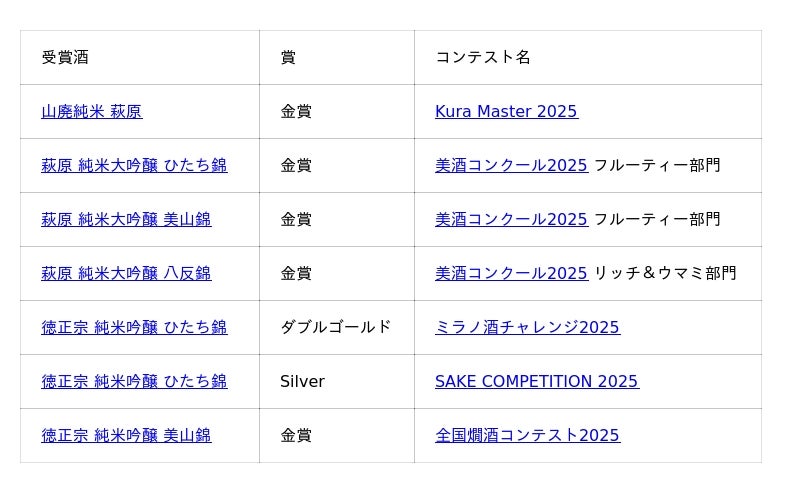
Task: Click 美酒コンクール2025 link in 萩原 美山錦 row
Action: tap(511, 220)
